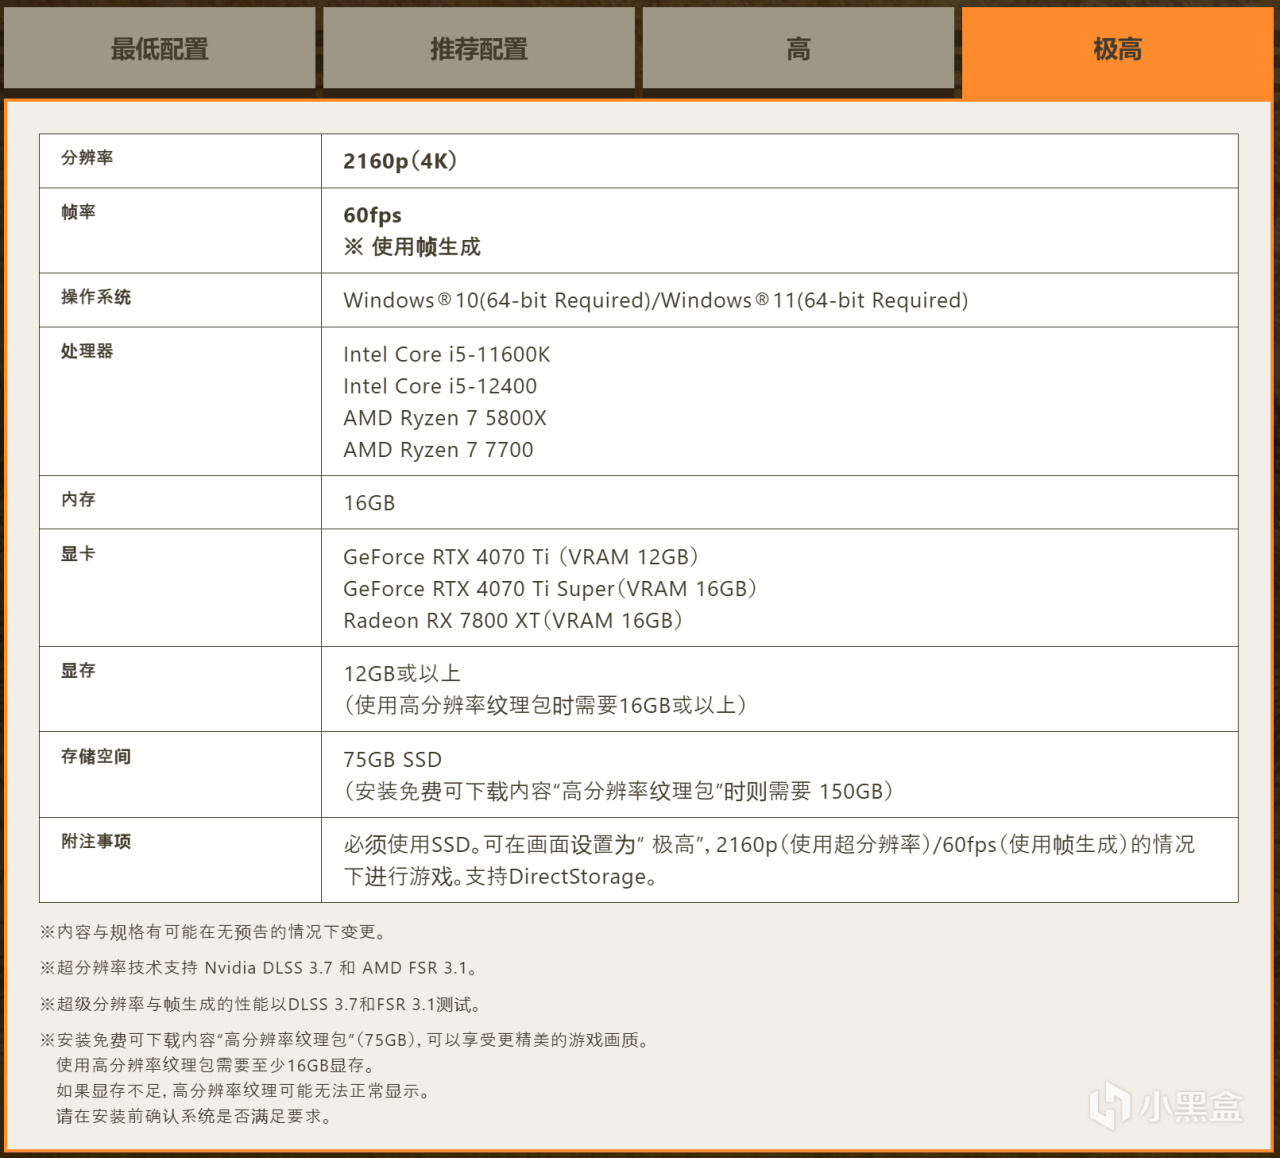Click the Radeon RX 7800 XT line
The image size is (1280, 1158).
[513, 621]
